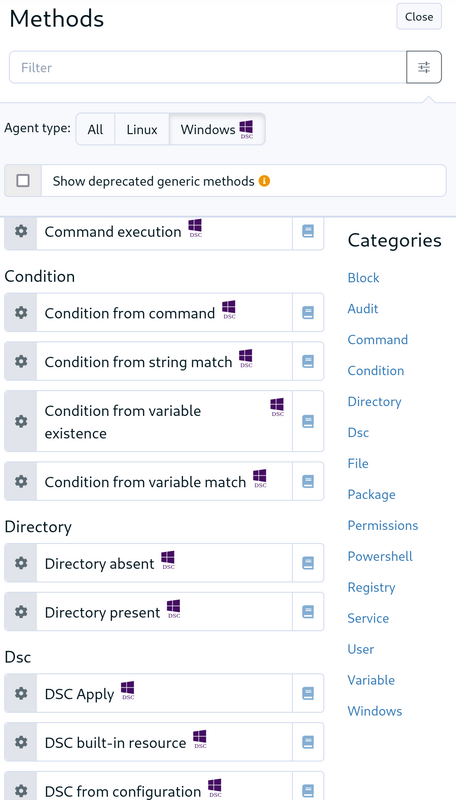Select the All agent type option

click(95, 130)
